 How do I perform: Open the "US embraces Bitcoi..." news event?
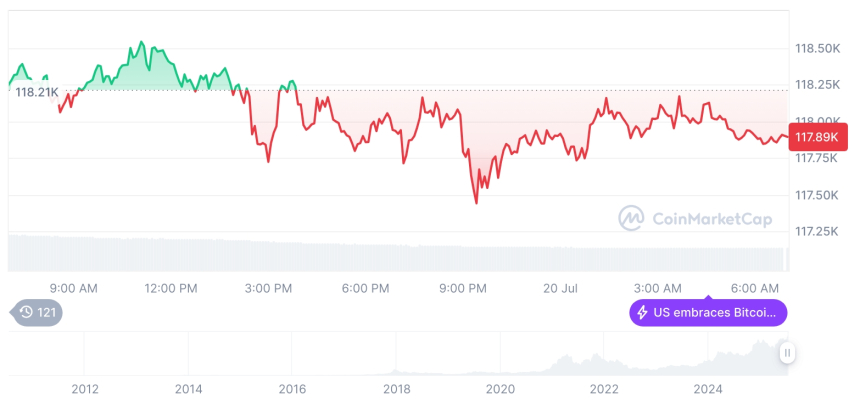709,313
